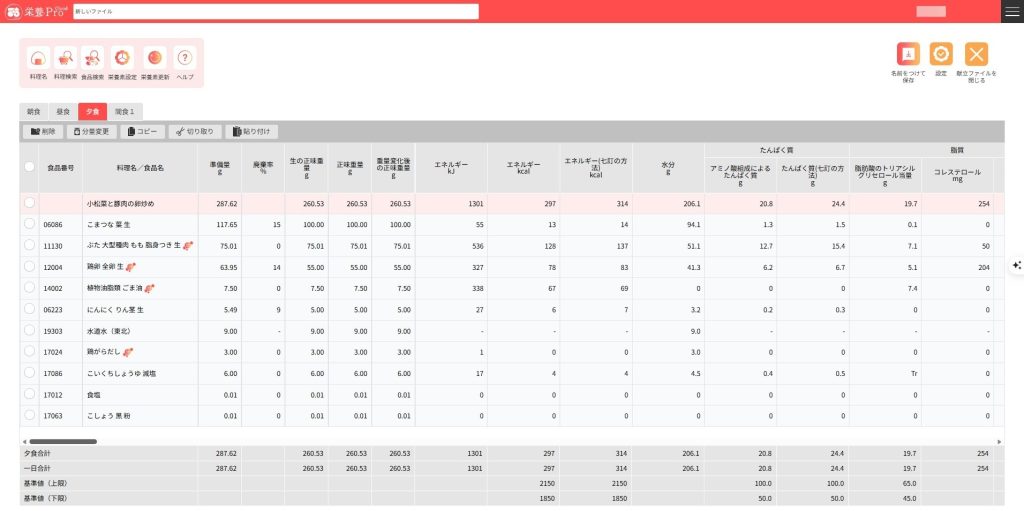Image resolution: width=1024 pixels, height=511 pixels.
Task: Click the 名前をつけて保存 save-as icon
Action: (x=908, y=60)
